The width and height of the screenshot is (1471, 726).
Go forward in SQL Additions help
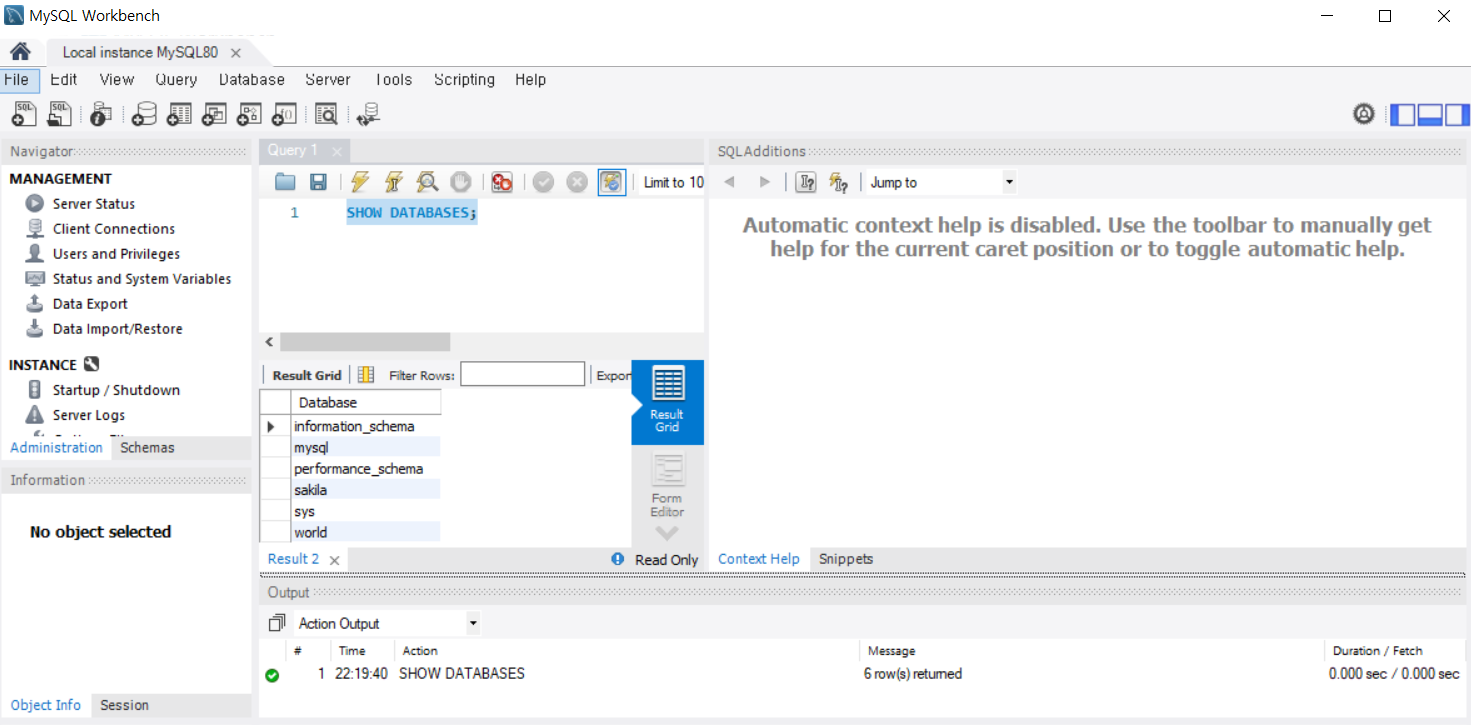coord(765,182)
